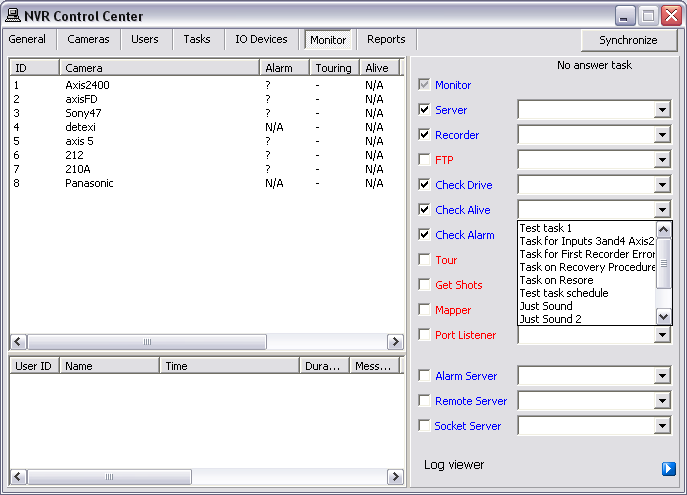The width and height of the screenshot is (687, 495).
Task: Switch to the General tab
Action: [27, 39]
